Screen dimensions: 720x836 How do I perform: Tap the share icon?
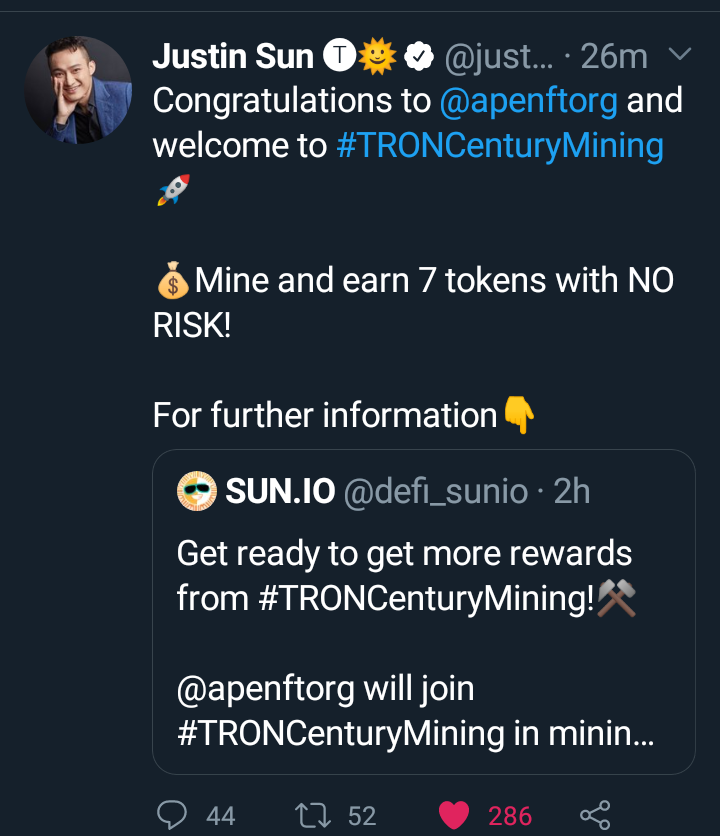point(595,815)
